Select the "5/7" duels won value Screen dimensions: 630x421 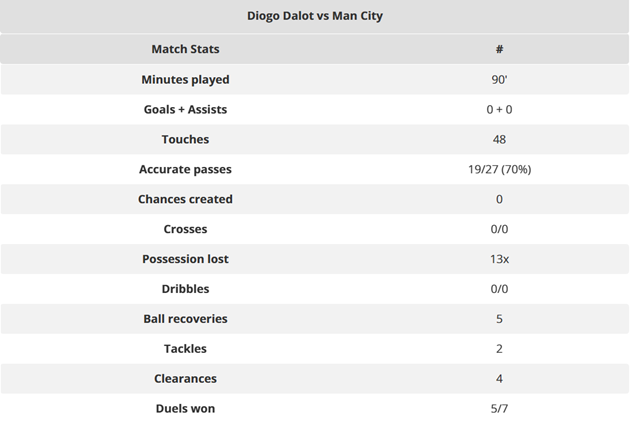(x=499, y=409)
